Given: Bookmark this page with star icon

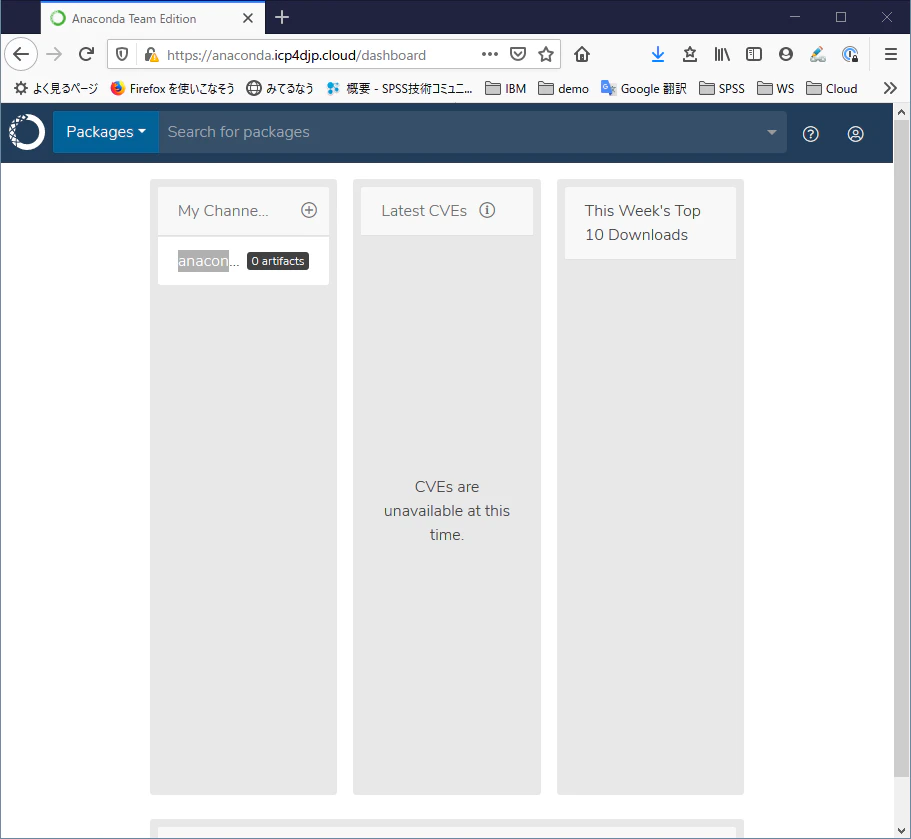Looking at the screenshot, I should [546, 54].
